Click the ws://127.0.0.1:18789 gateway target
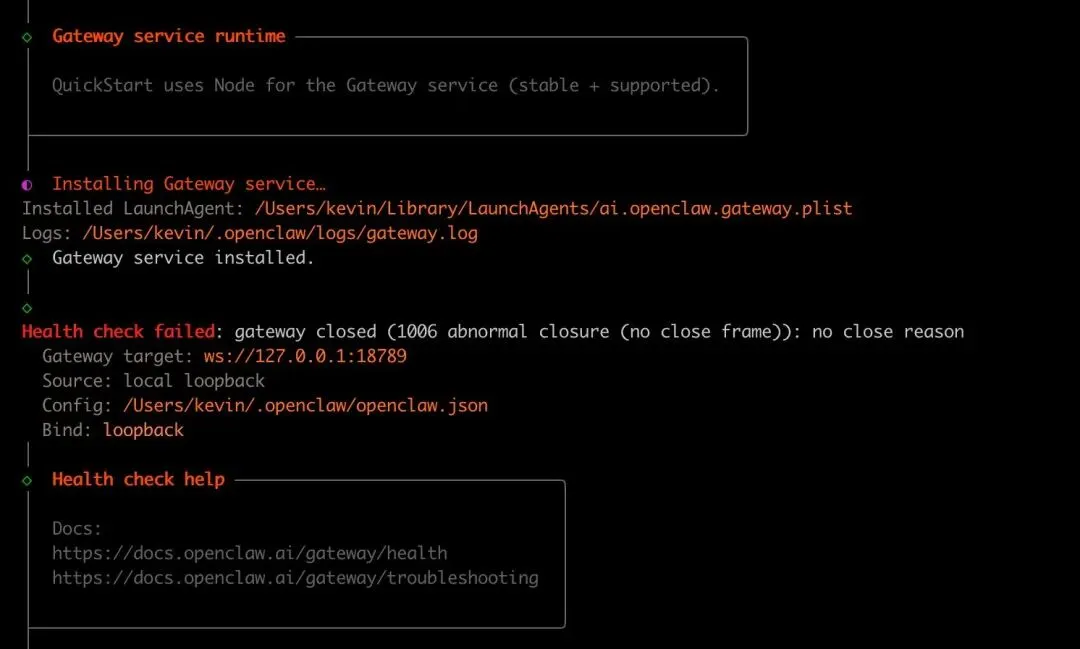This screenshot has height=649, width=1080. [x=305, y=357]
